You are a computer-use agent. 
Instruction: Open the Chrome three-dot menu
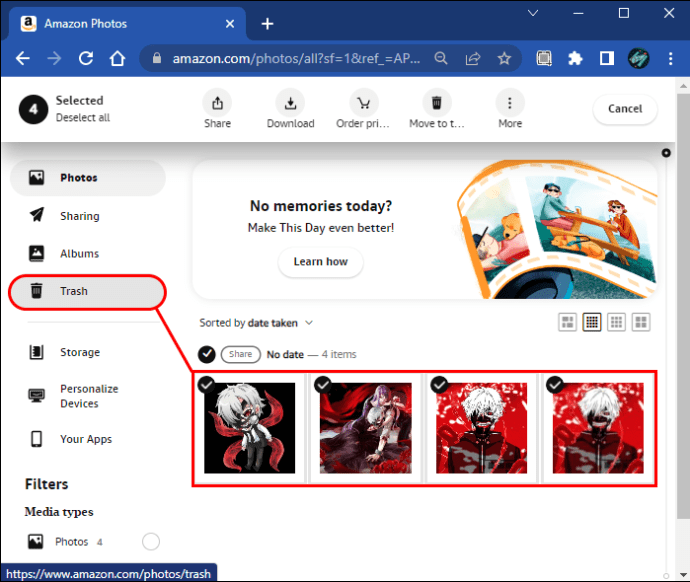(671, 58)
